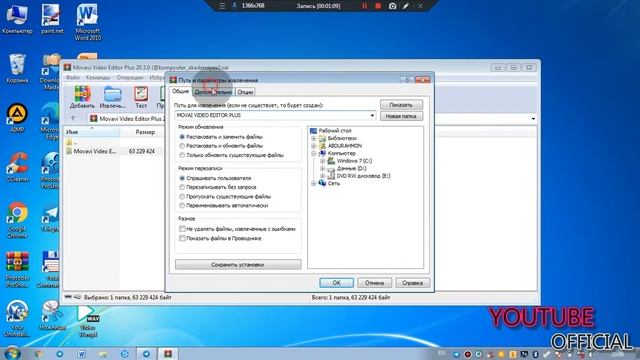Image resolution: width=640 pixels, height=360 pixels.
Task: Switch to the Дополнительно tab
Action: pyautogui.click(x=213, y=92)
